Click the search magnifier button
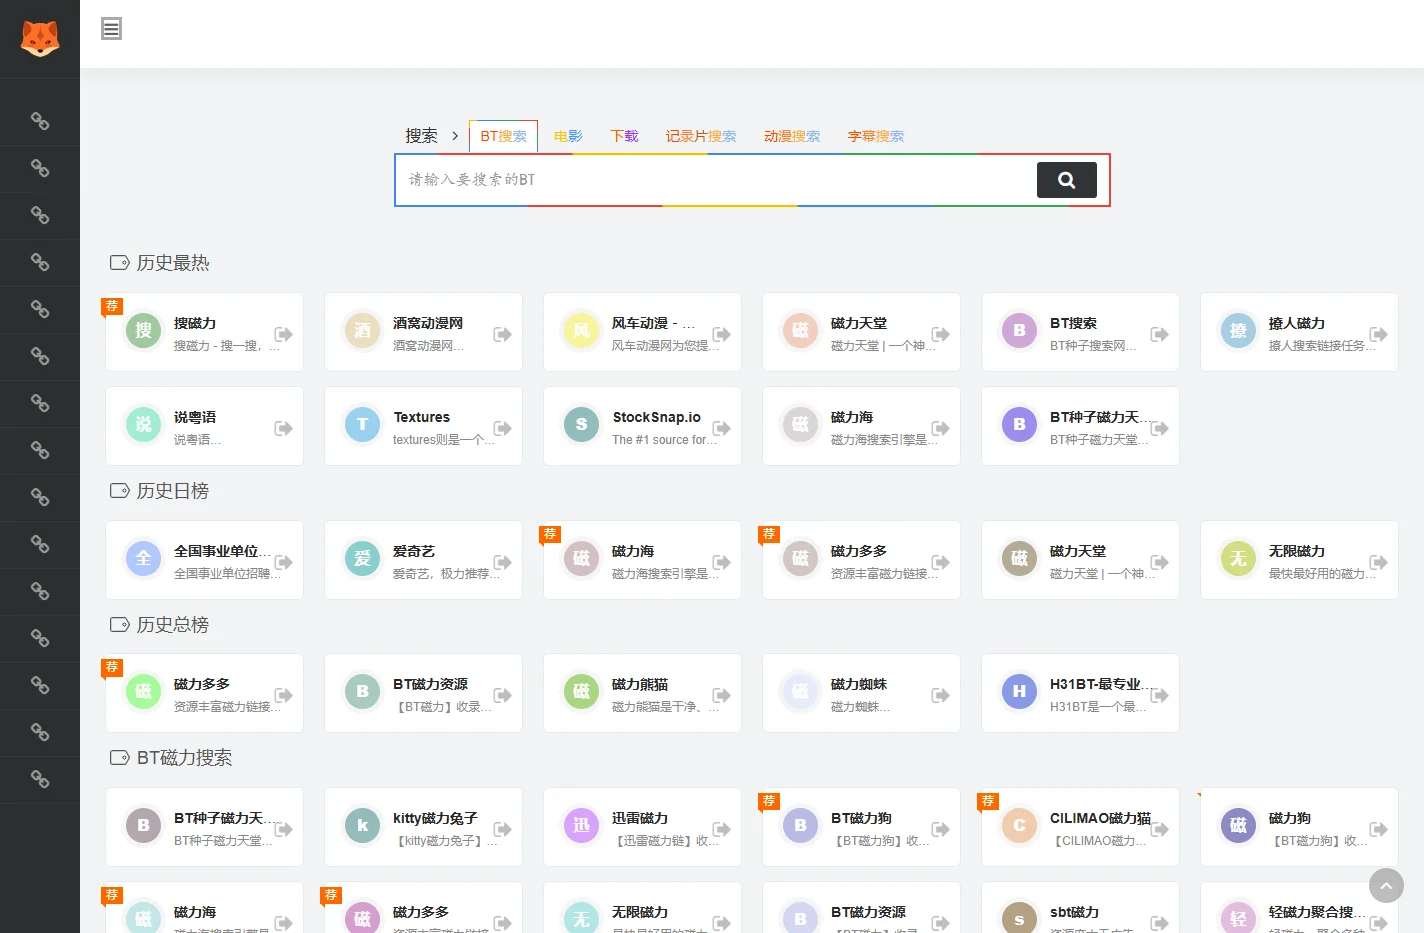 (x=1067, y=180)
